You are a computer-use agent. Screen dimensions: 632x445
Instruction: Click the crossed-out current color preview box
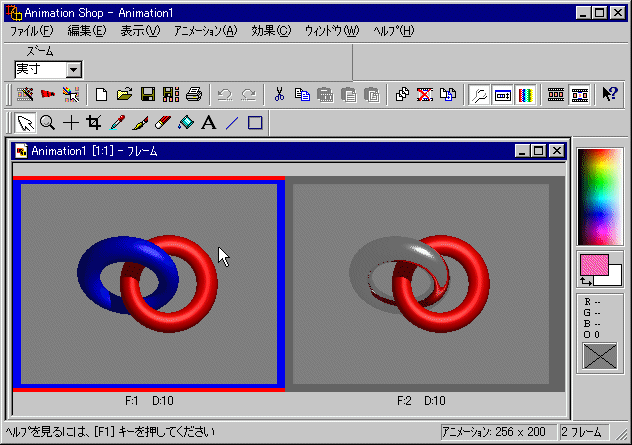pyautogui.click(x=600, y=356)
